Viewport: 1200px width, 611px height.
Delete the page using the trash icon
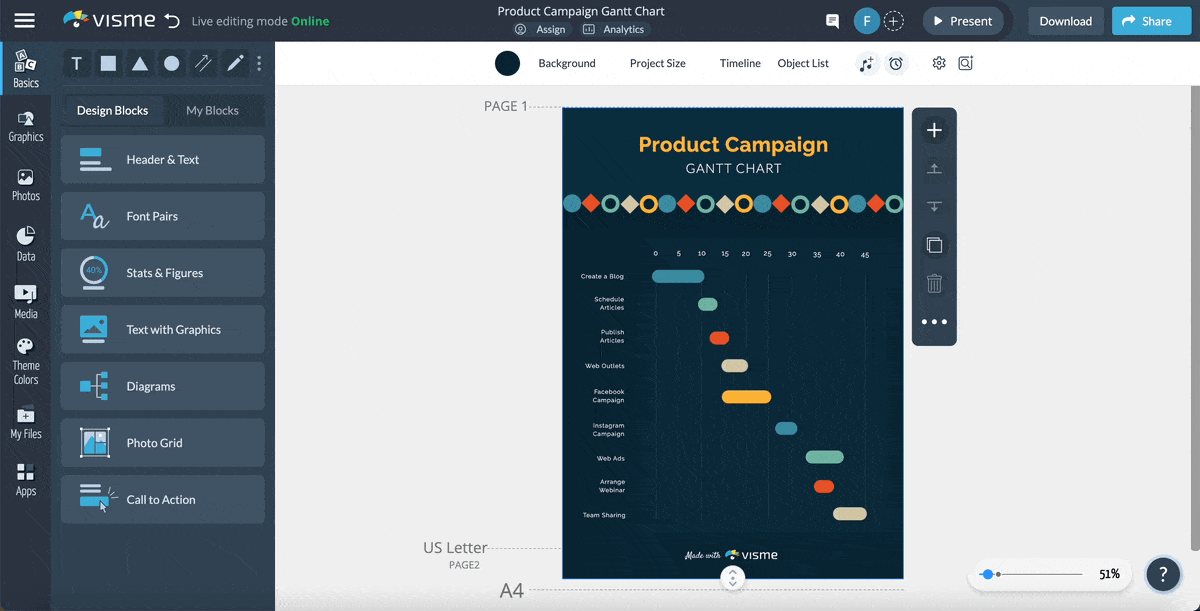pos(933,283)
